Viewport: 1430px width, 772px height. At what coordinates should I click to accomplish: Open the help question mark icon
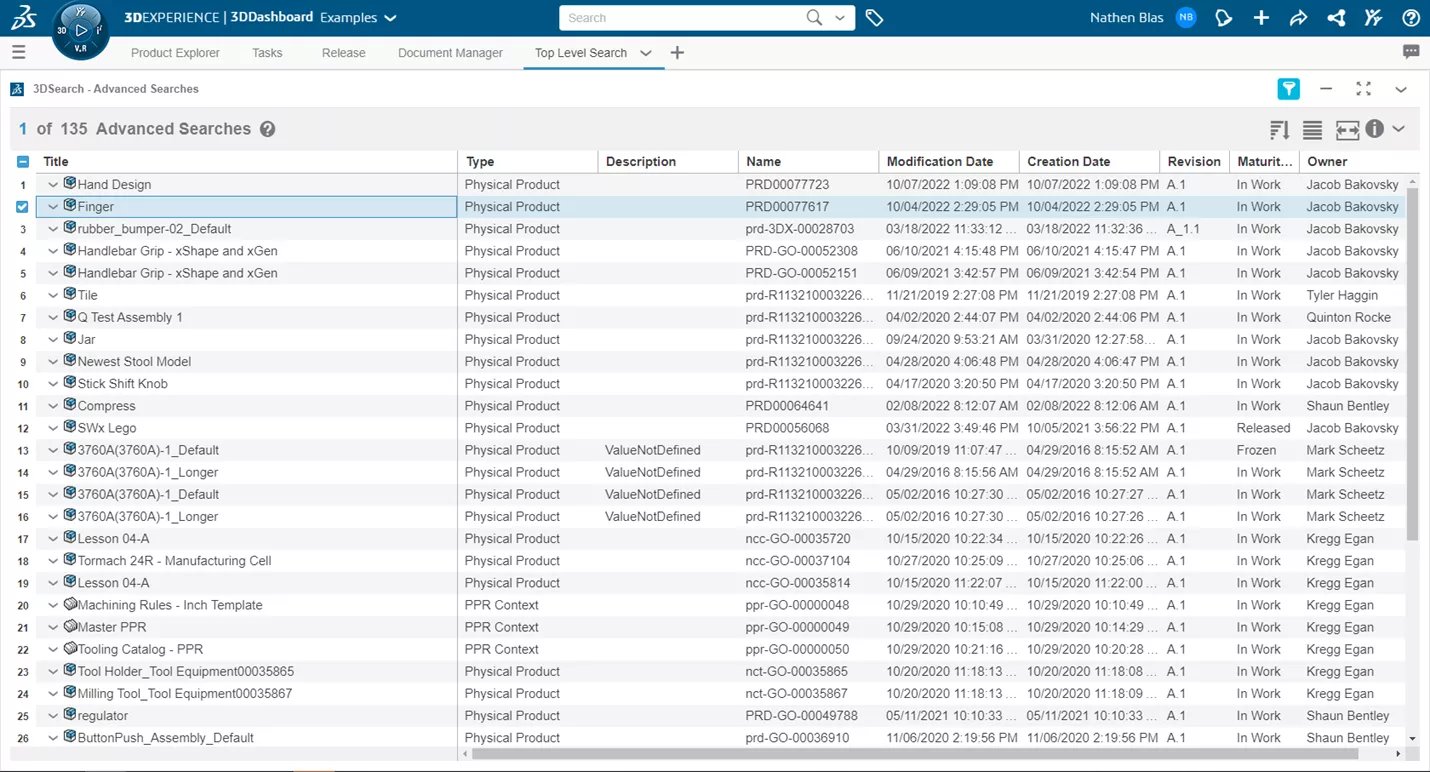(x=1411, y=18)
